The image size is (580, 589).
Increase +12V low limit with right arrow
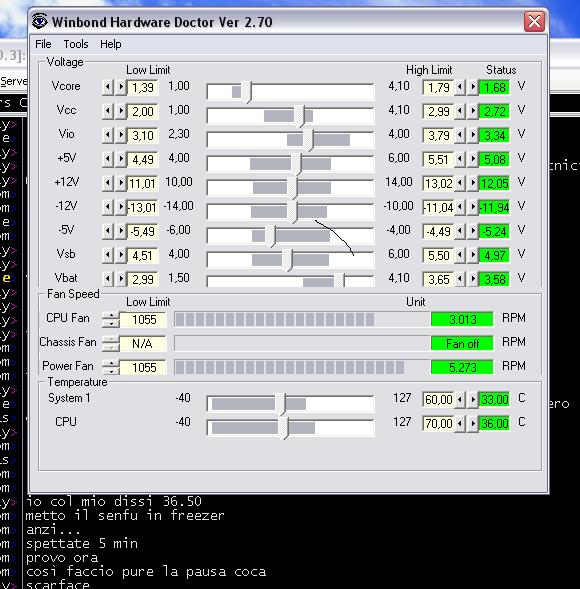click(x=120, y=184)
